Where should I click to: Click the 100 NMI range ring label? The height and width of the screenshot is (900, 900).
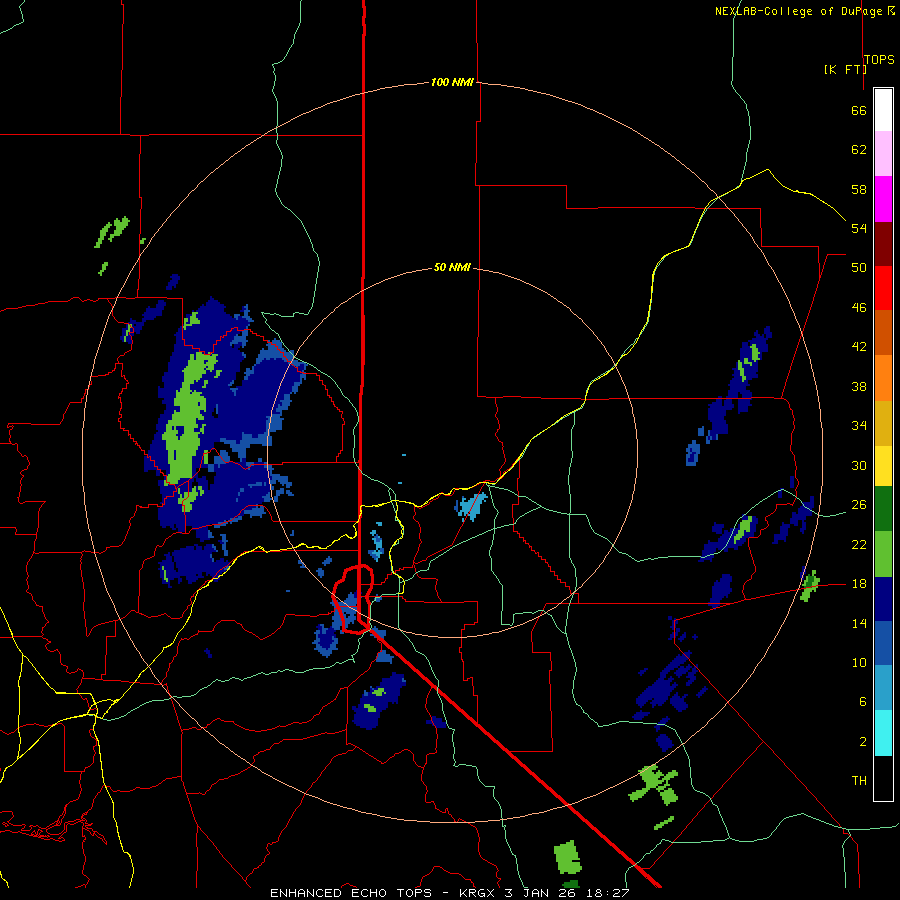pos(452,82)
